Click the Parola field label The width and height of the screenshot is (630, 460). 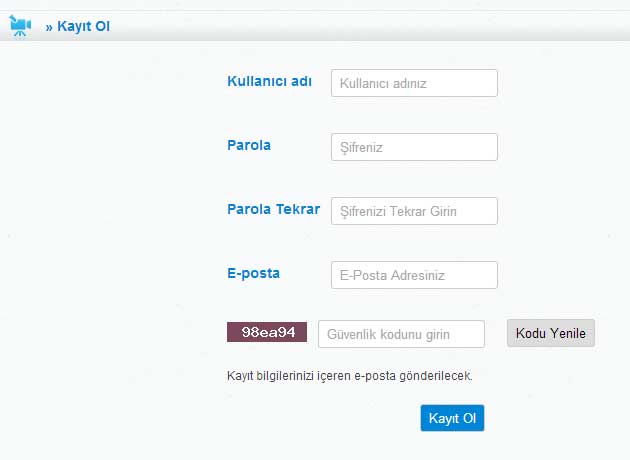point(249,145)
